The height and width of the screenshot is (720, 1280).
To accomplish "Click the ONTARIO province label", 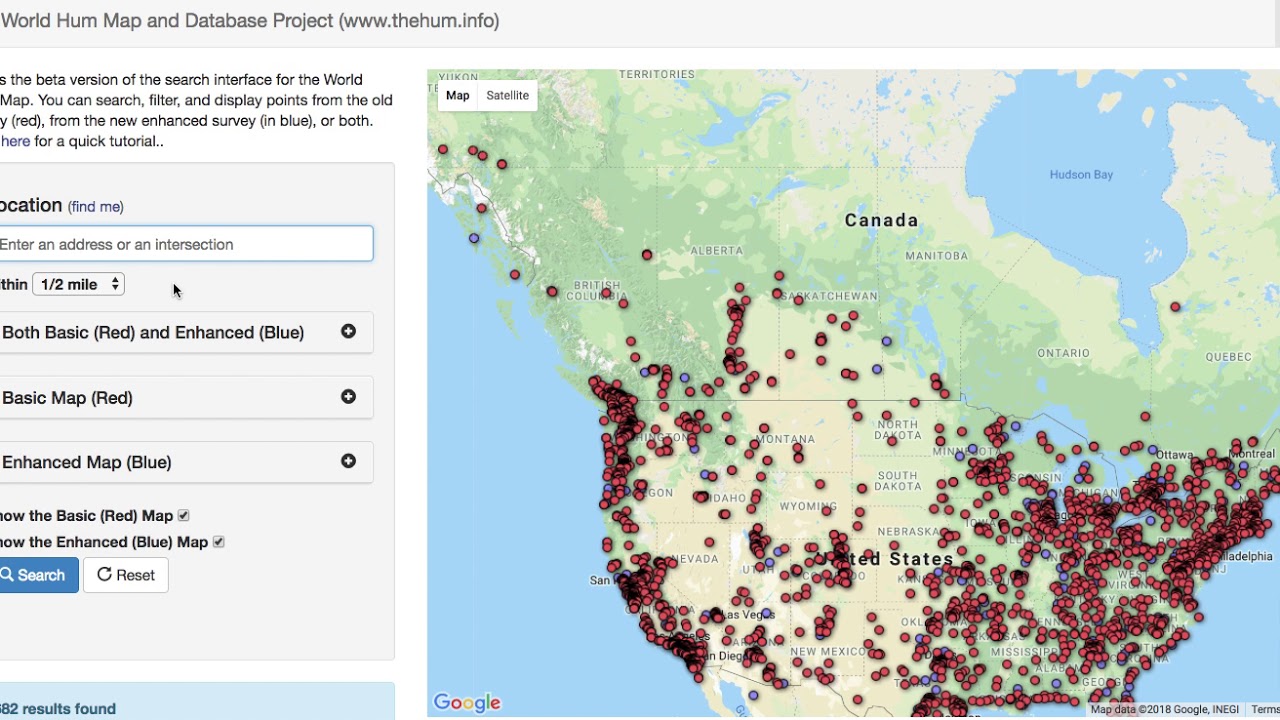I will [1063, 353].
